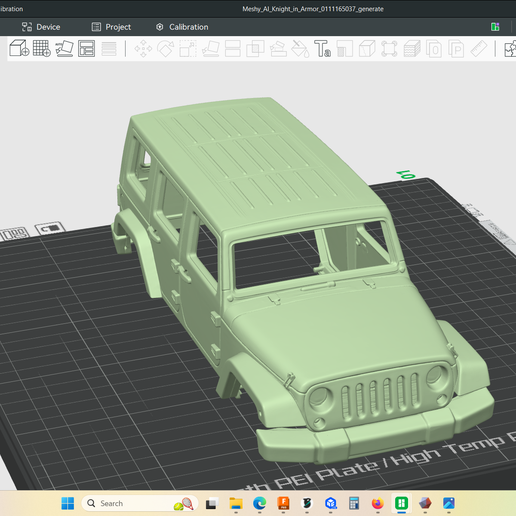This screenshot has width=516, height=516.
Task: Select the Lay on face tool
Action: pos(211,49)
